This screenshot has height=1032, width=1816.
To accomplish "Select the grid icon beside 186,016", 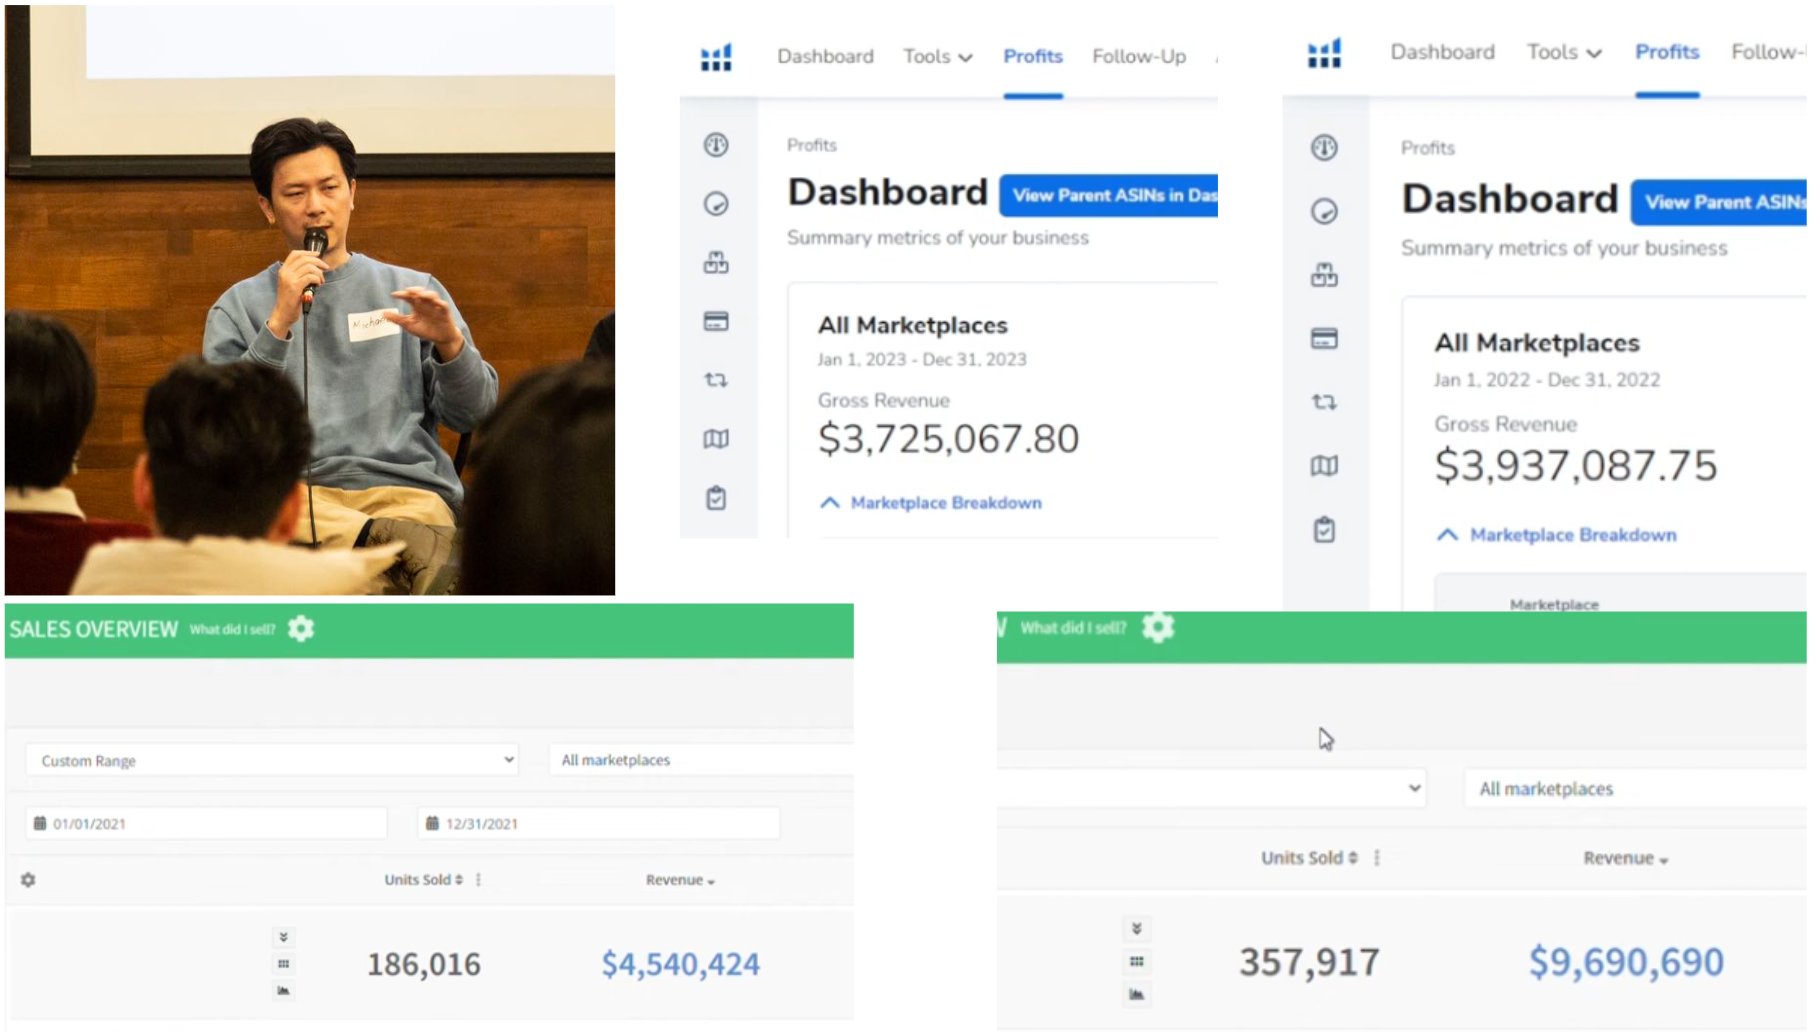I will click(x=284, y=964).
